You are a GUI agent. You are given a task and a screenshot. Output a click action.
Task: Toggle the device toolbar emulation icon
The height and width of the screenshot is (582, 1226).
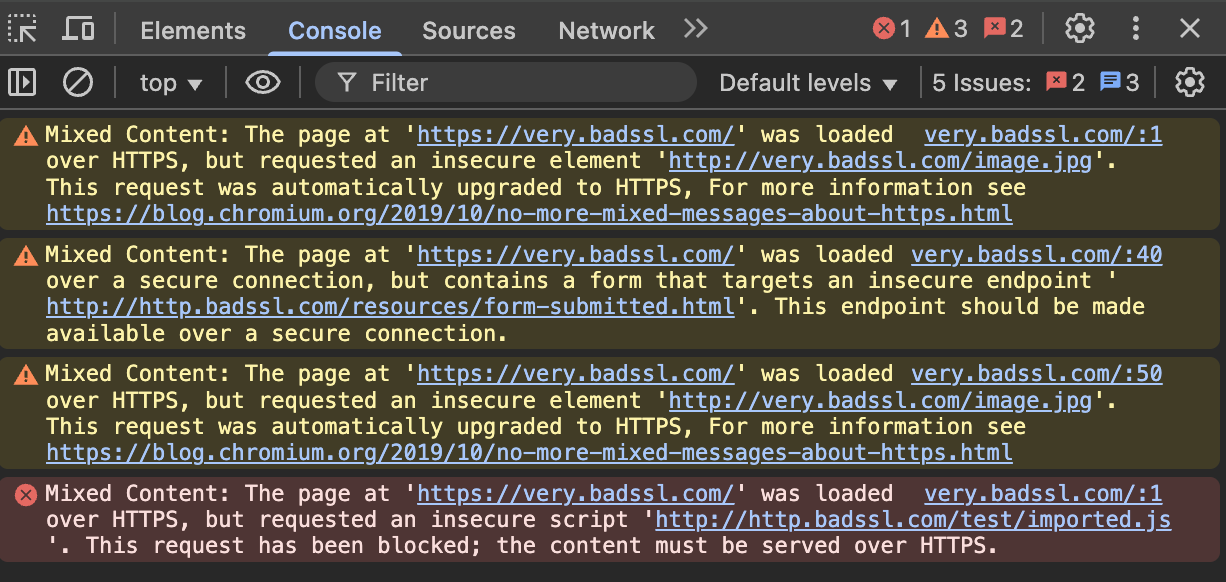[78, 28]
